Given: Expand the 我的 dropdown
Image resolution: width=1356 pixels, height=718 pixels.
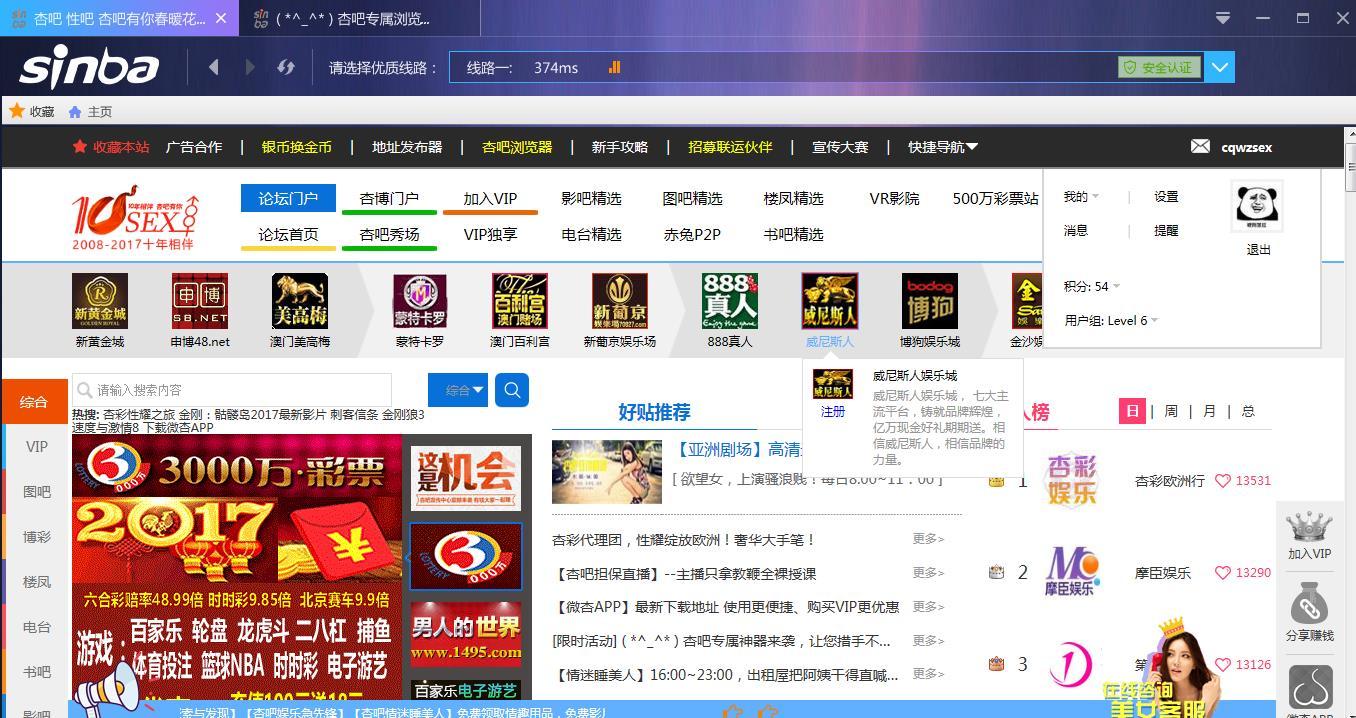Looking at the screenshot, I should click(1081, 196).
